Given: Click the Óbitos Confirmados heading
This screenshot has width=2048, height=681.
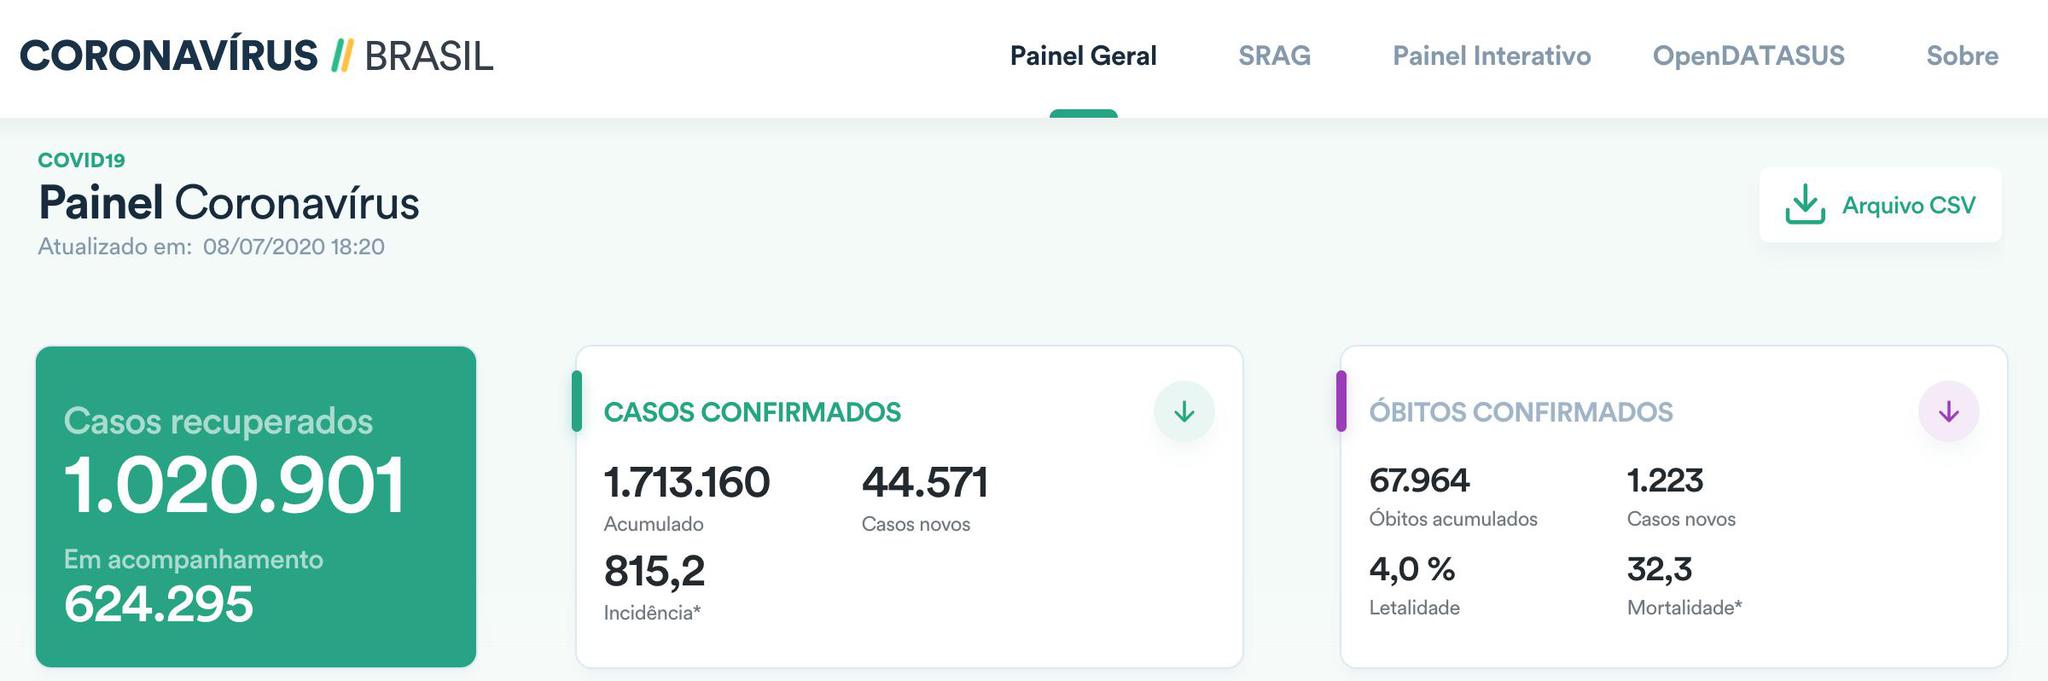Looking at the screenshot, I should (x=1520, y=412).
